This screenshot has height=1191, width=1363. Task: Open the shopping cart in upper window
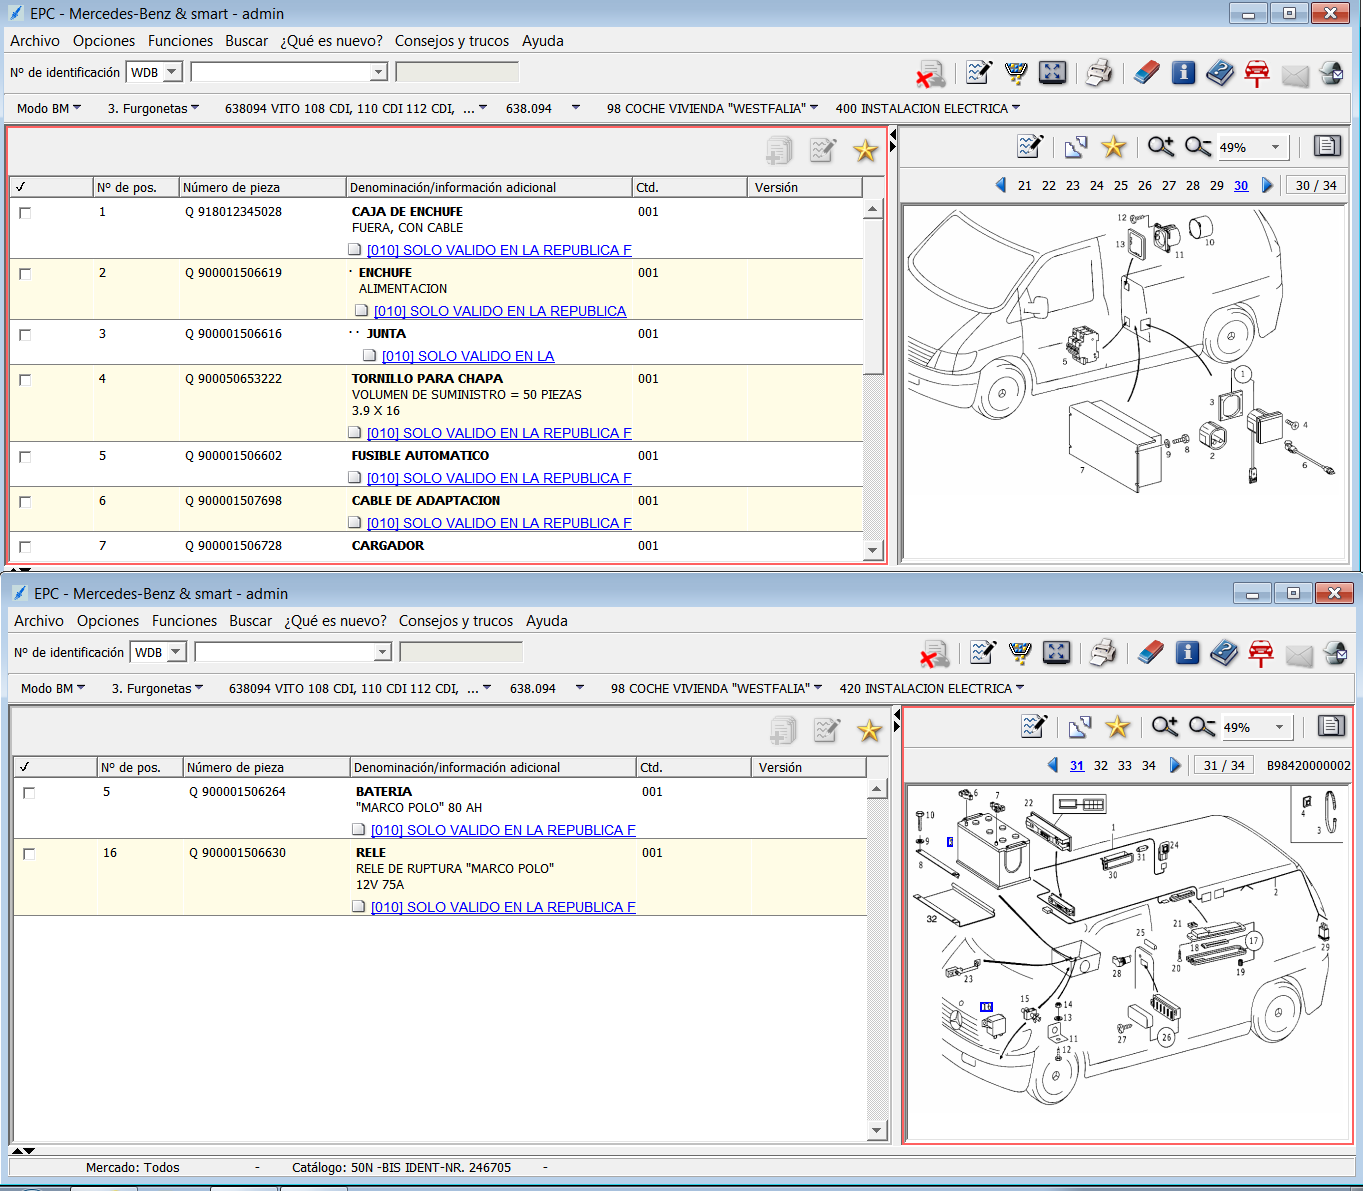tap(1016, 72)
